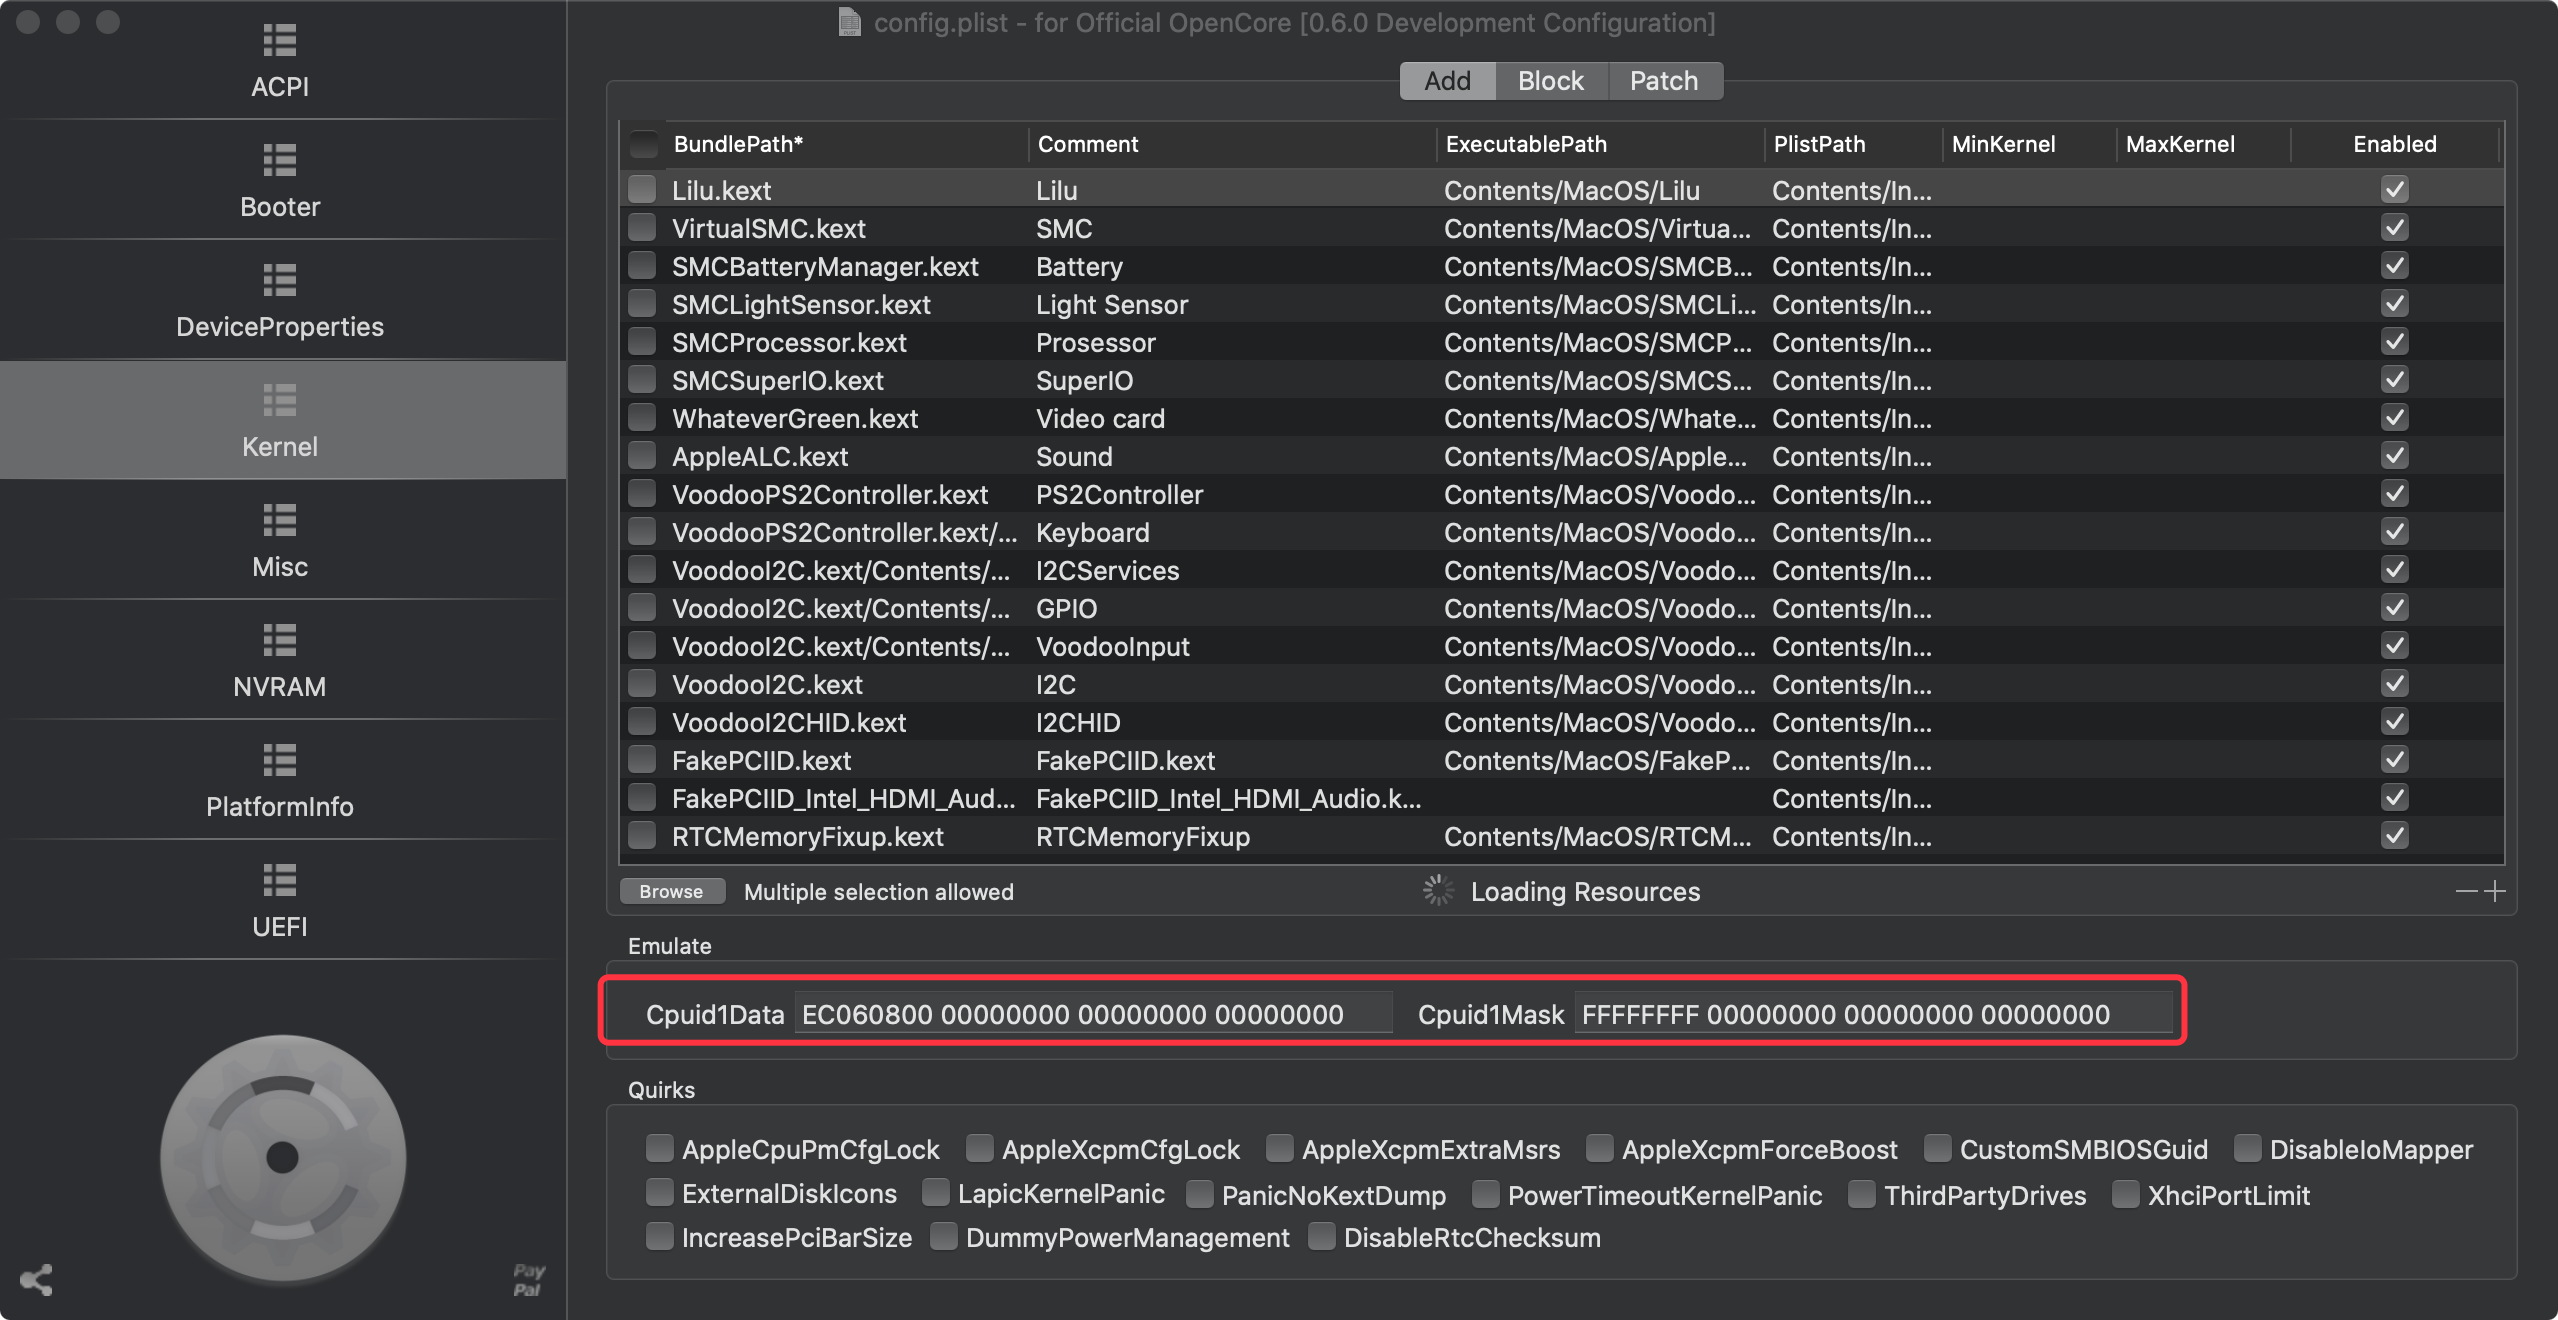Enable the DummyPowerManagement quirk
2558x1320 pixels.
(x=943, y=1237)
